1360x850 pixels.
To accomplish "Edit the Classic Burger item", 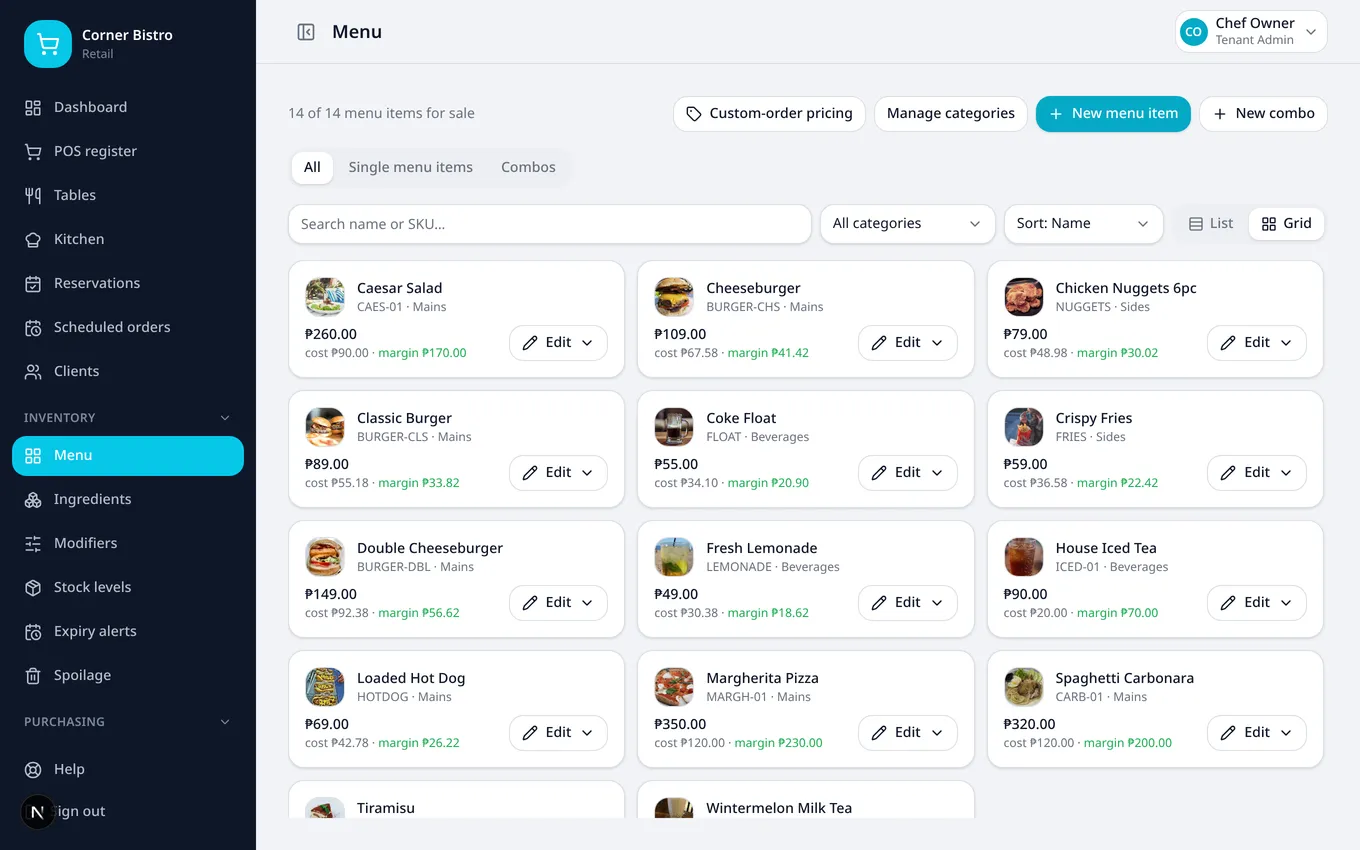I will pos(558,473).
